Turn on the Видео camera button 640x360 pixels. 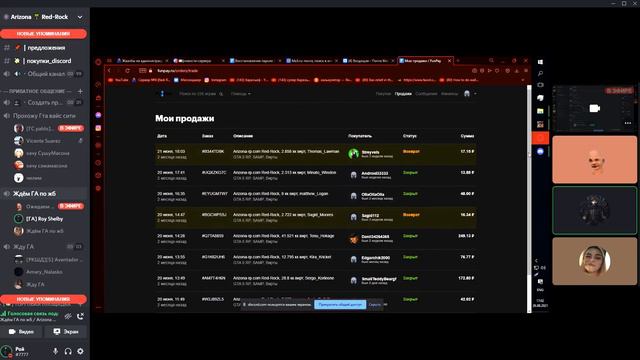pos(22,331)
